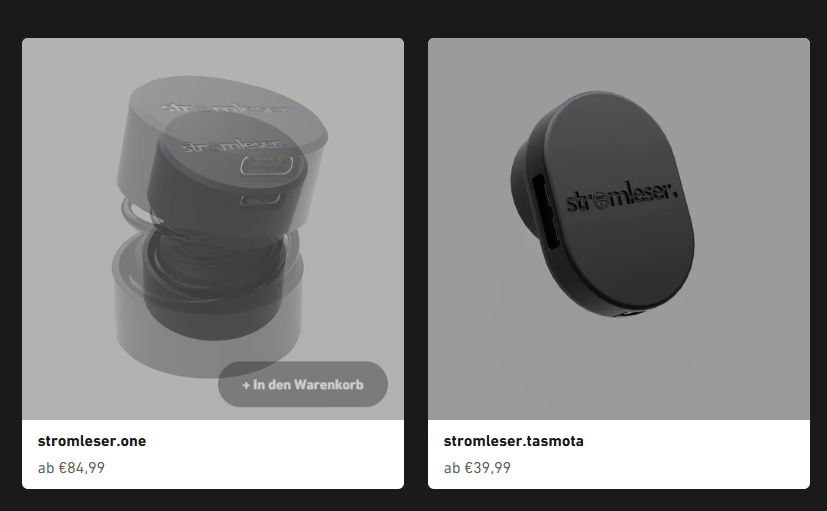Open the stromleser.tasmota product title link
The width and height of the screenshot is (827, 511).
[513, 441]
